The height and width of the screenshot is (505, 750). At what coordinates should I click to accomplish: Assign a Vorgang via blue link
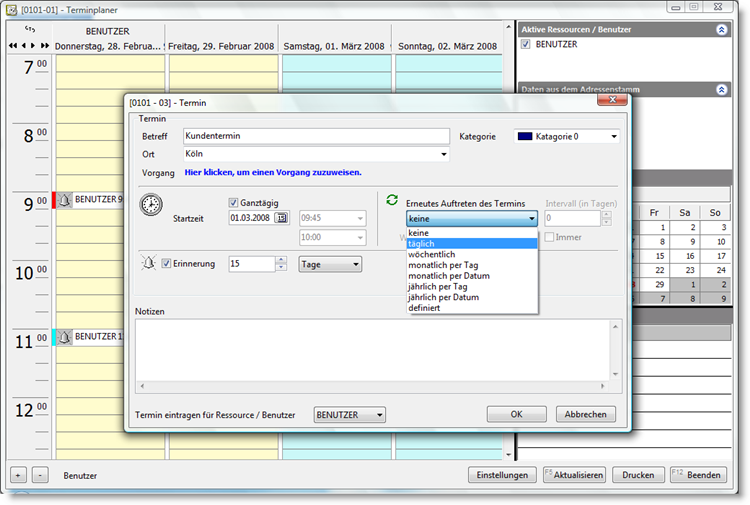(273, 172)
